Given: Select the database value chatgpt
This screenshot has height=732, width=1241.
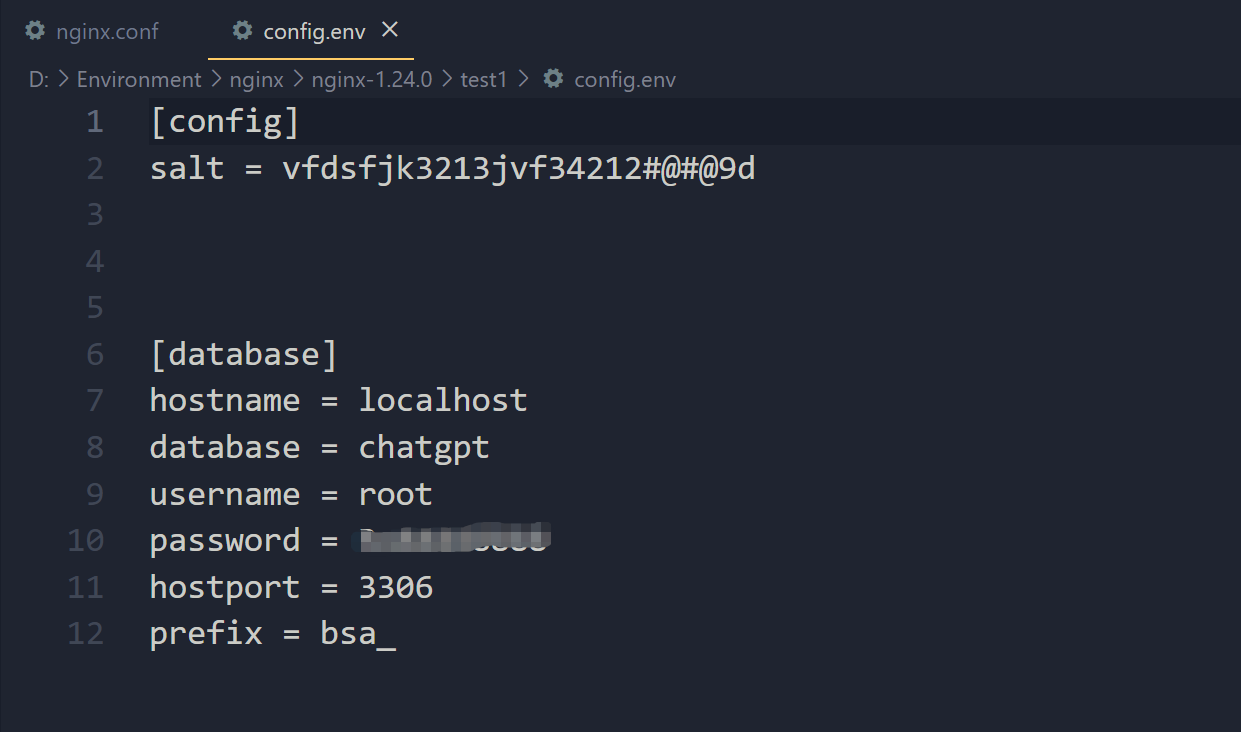Looking at the screenshot, I should [424, 447].
